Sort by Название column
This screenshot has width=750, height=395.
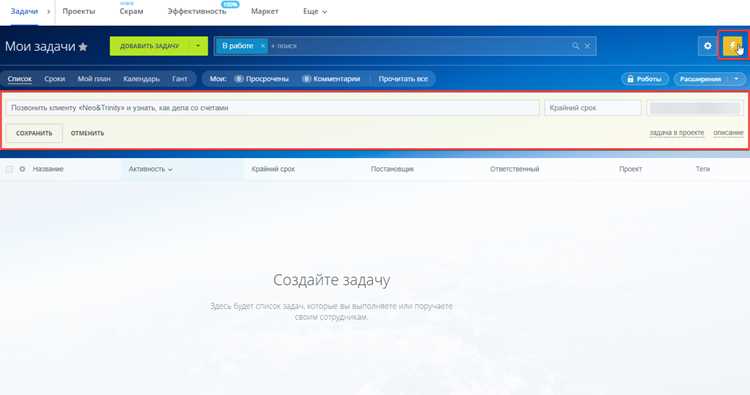tap(48, 169)
